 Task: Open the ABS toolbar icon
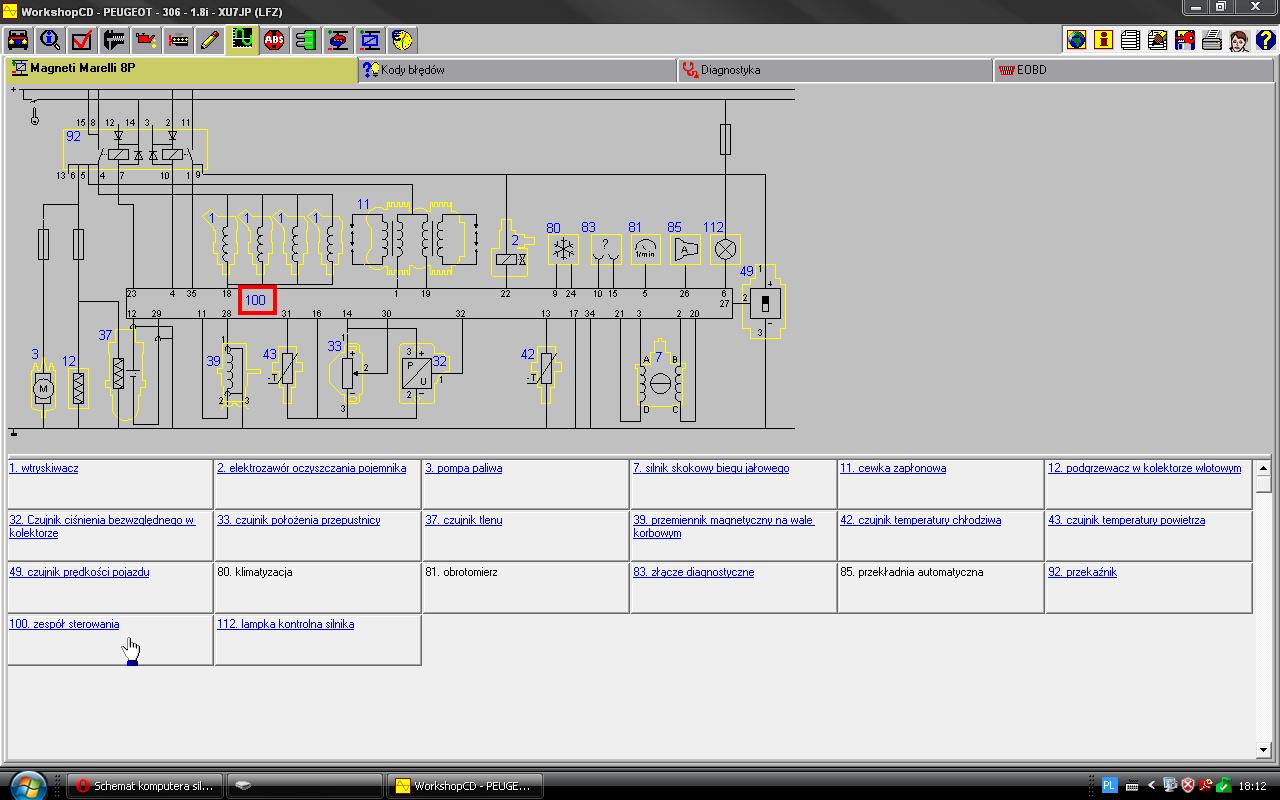point(274,40)
